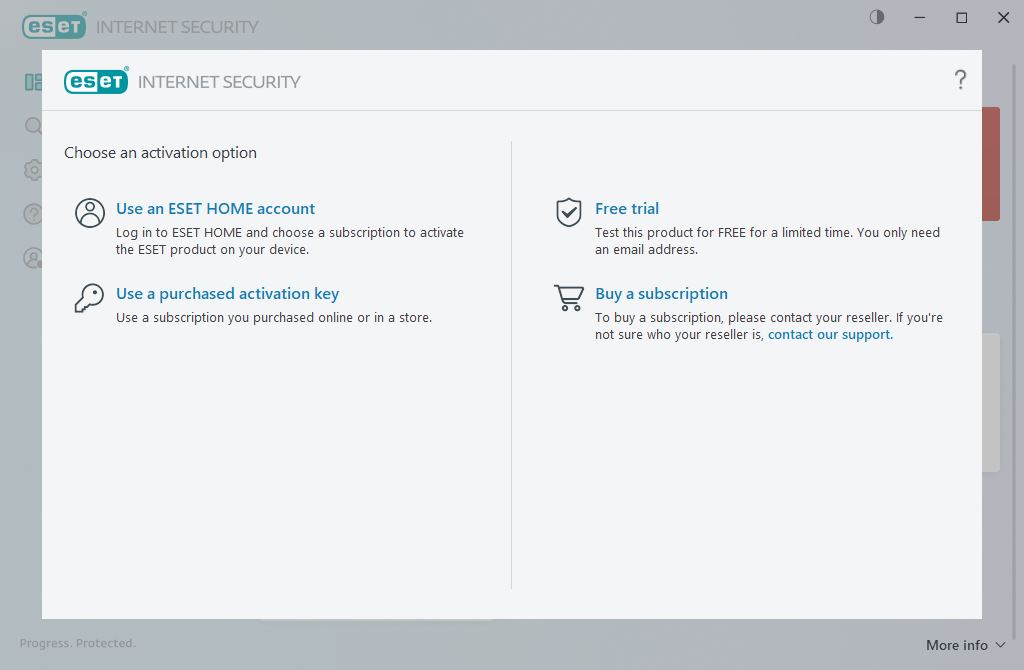The height and width of the screenshot is (670, 1024).
Task: Follow the contact our support link
Action: 830,334
